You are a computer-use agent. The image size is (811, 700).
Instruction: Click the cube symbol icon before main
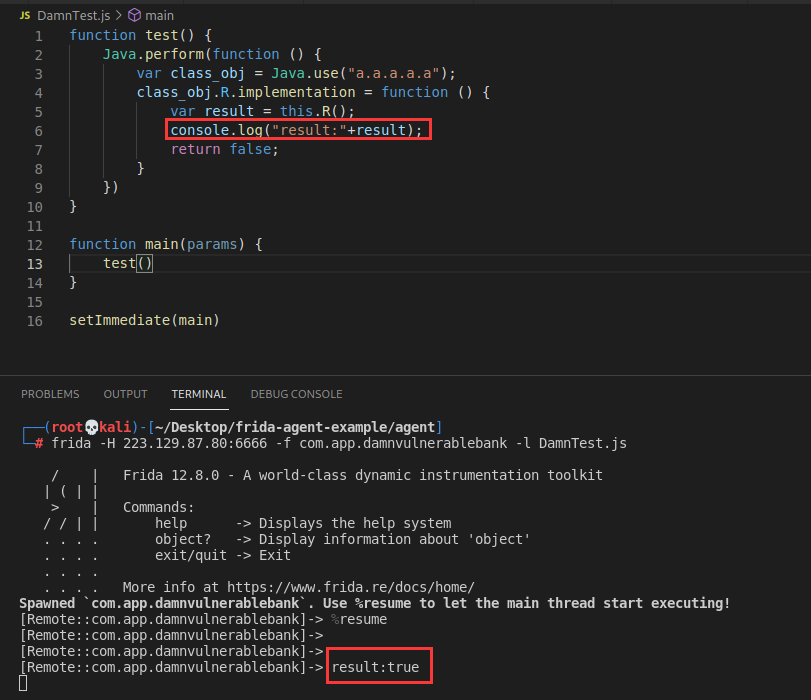pyautogui.click(x=134, y=16)
